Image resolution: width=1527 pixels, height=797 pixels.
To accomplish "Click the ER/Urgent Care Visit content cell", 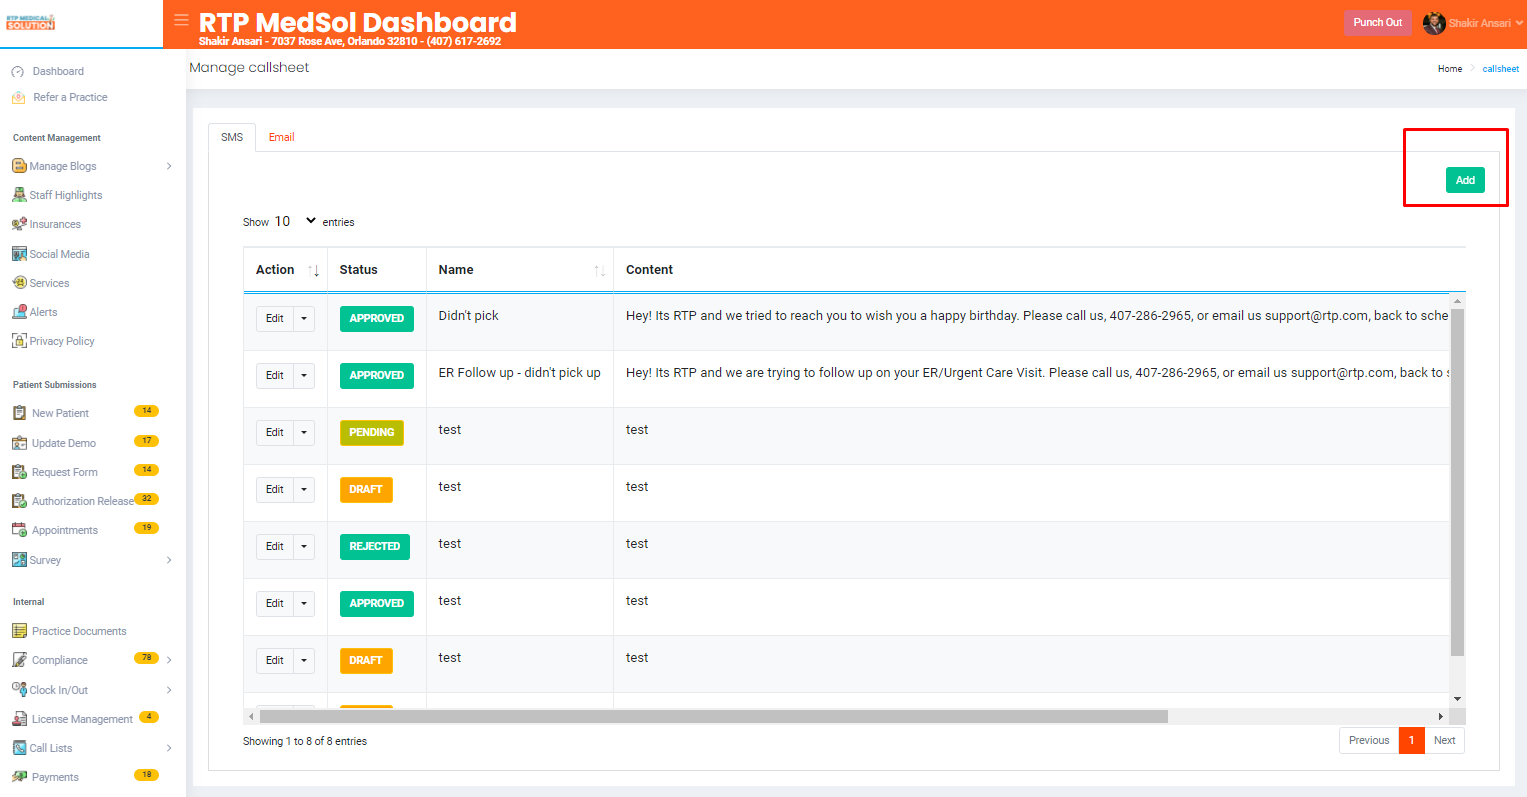I will click(1032, 379).
